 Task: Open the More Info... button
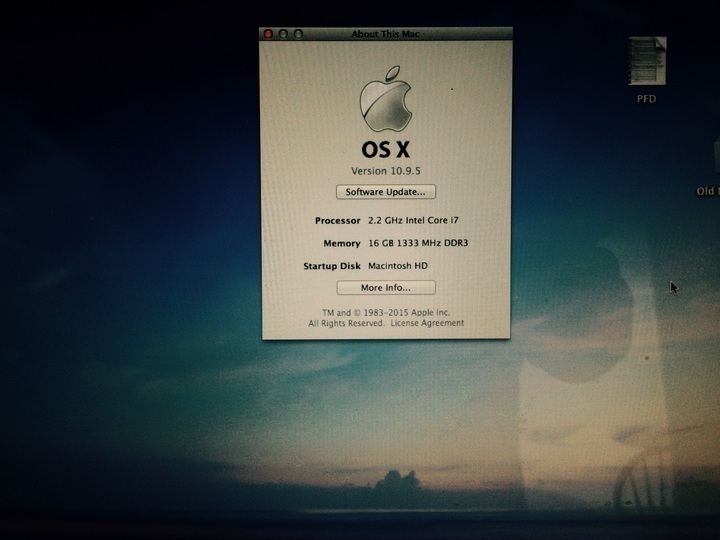tap(386, 287)
